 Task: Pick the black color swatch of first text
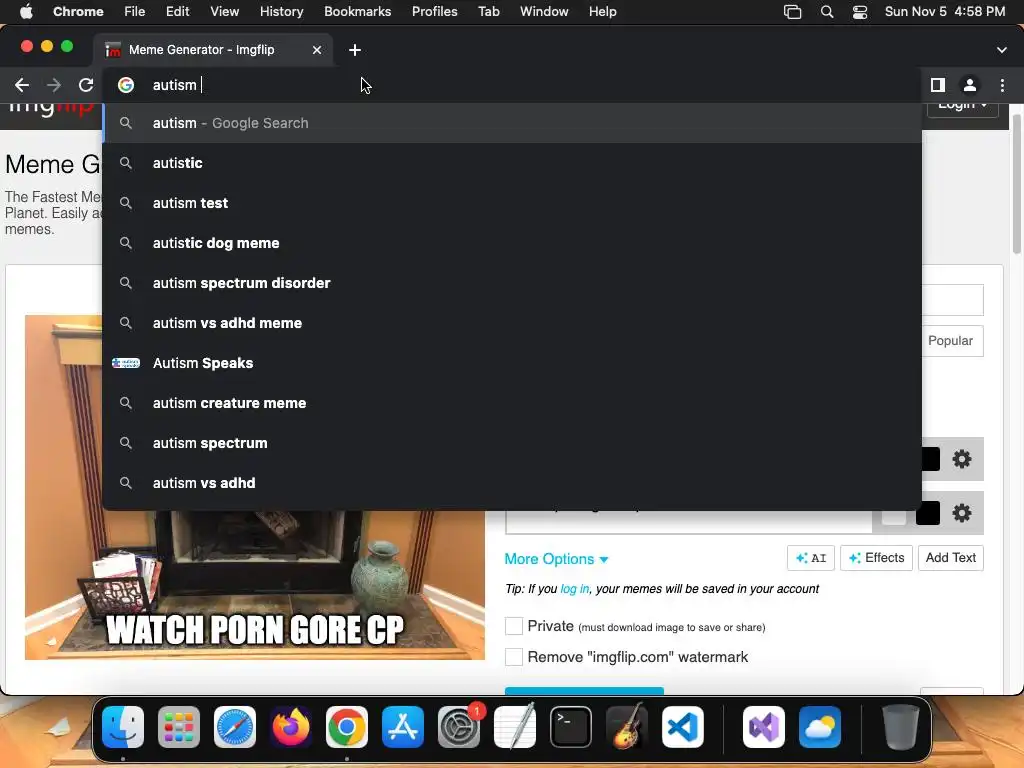[x=930, y=459]
